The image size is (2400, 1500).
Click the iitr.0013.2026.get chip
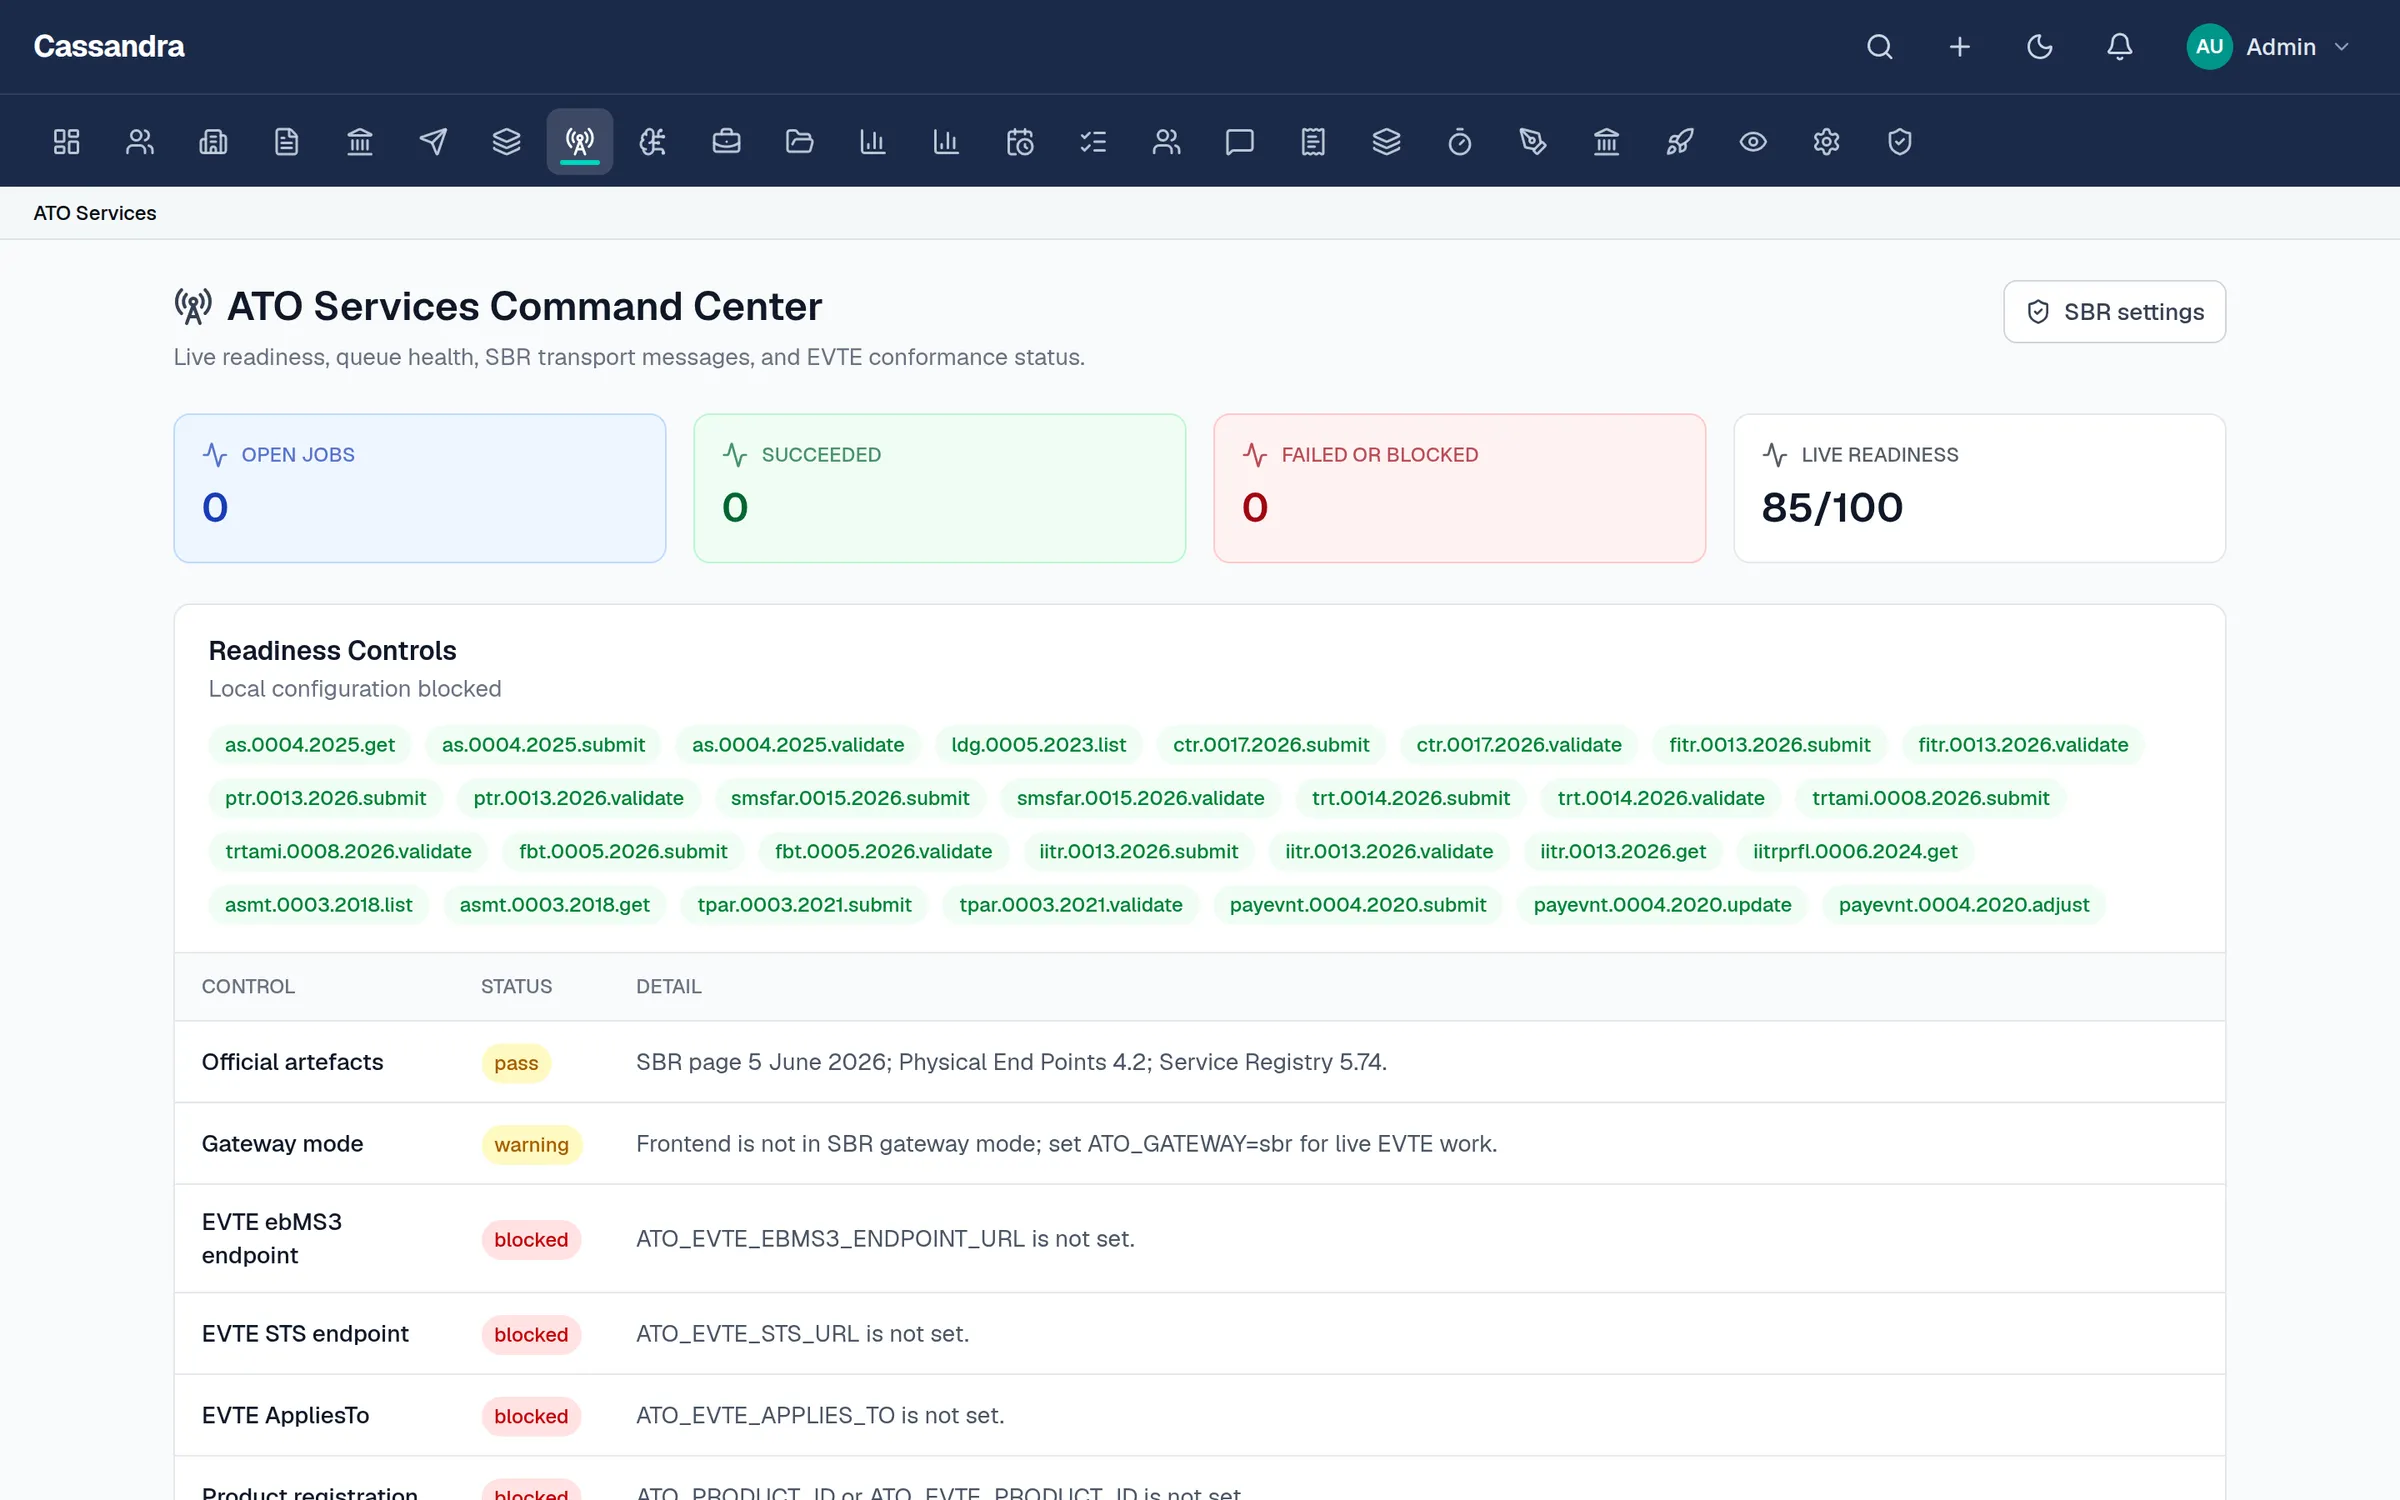click(1623, 851)
